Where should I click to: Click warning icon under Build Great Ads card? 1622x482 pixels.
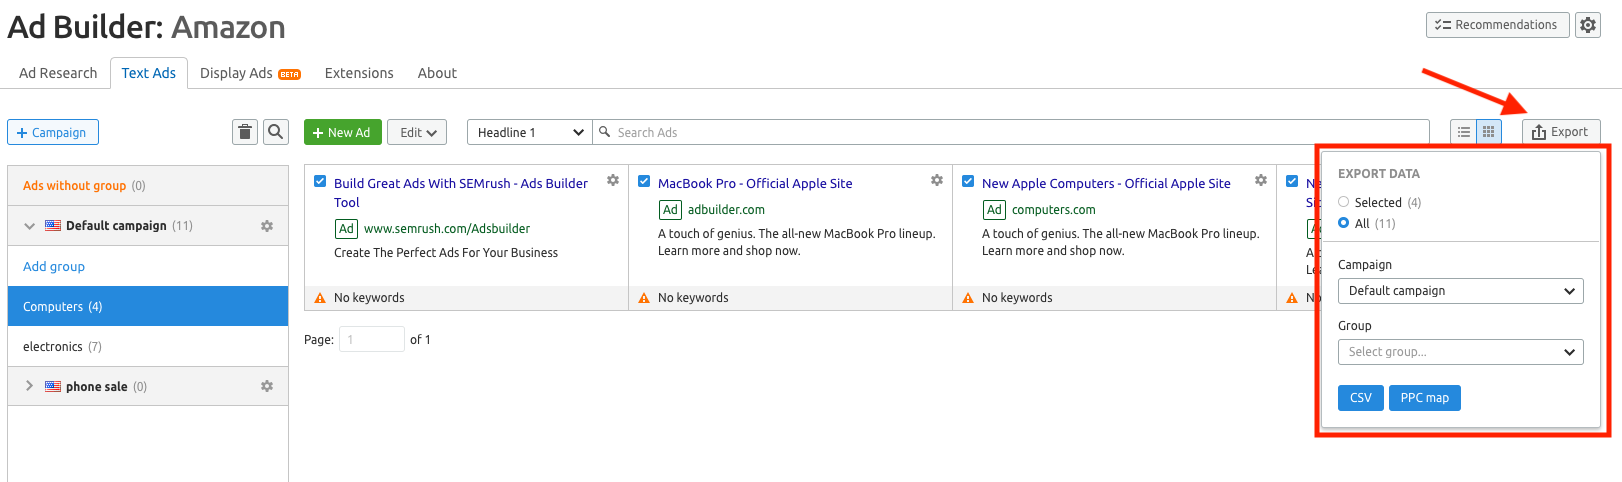320,298
